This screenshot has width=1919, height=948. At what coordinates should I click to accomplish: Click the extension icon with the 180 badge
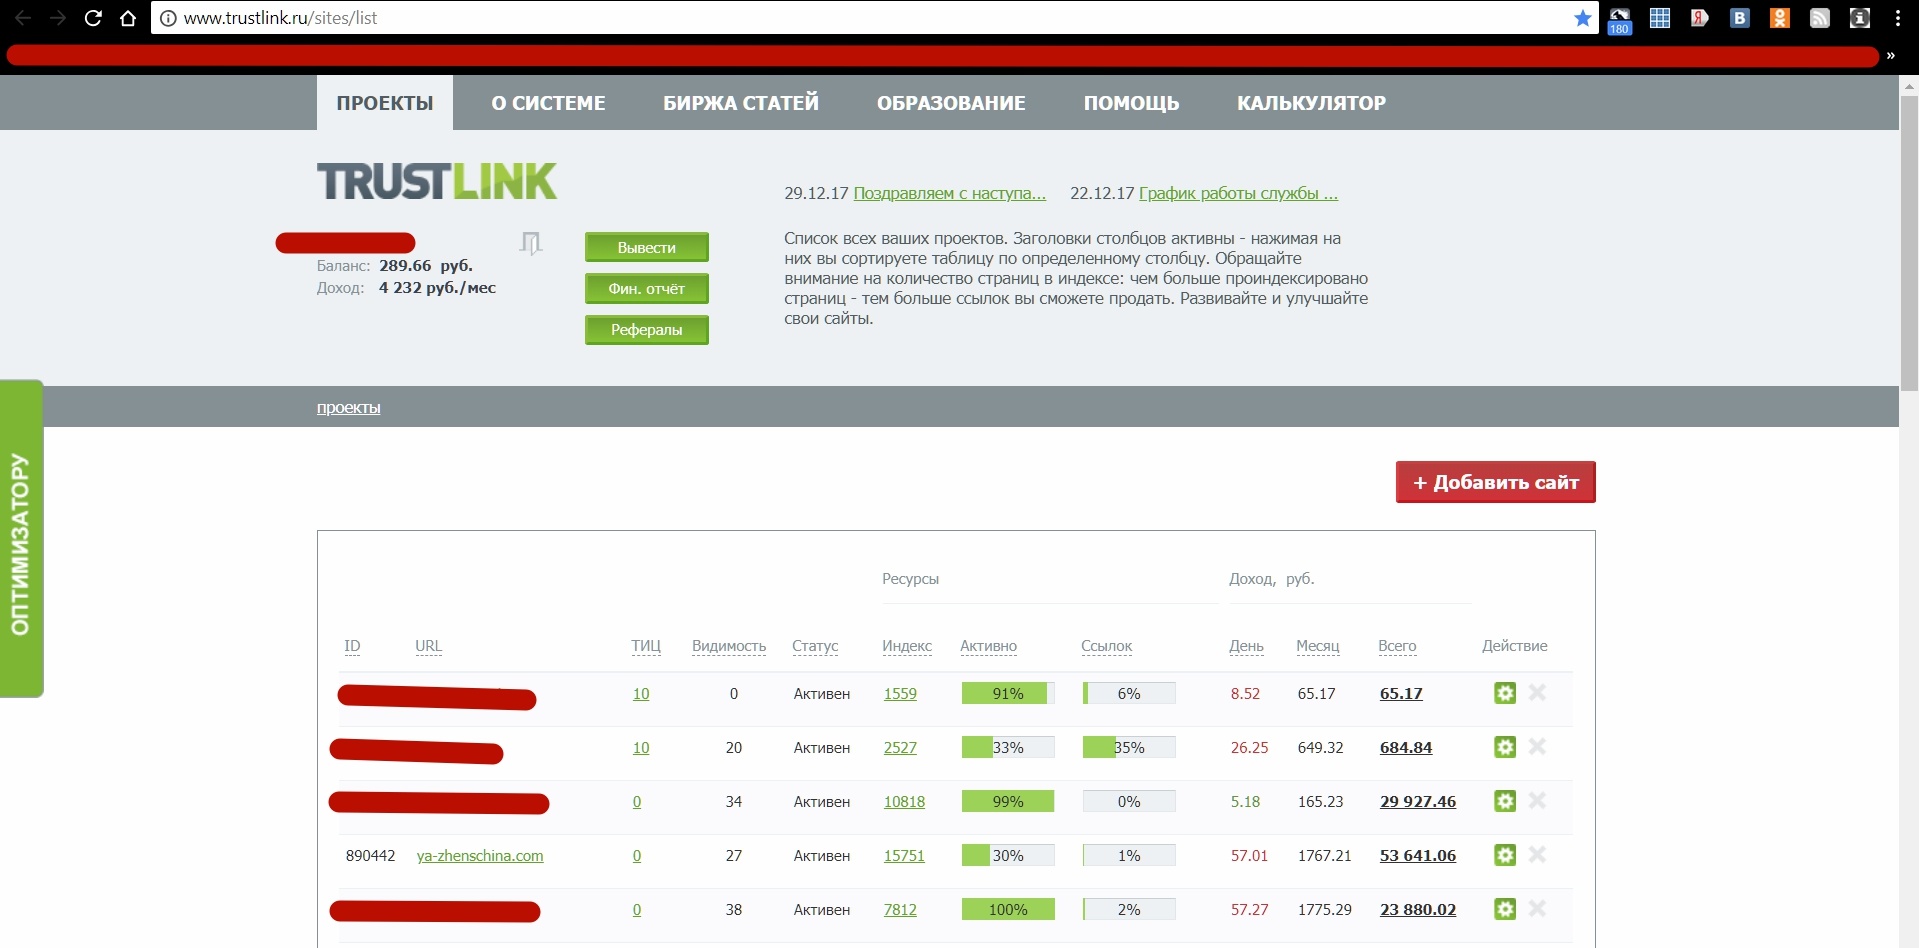tap(1620, 20)
